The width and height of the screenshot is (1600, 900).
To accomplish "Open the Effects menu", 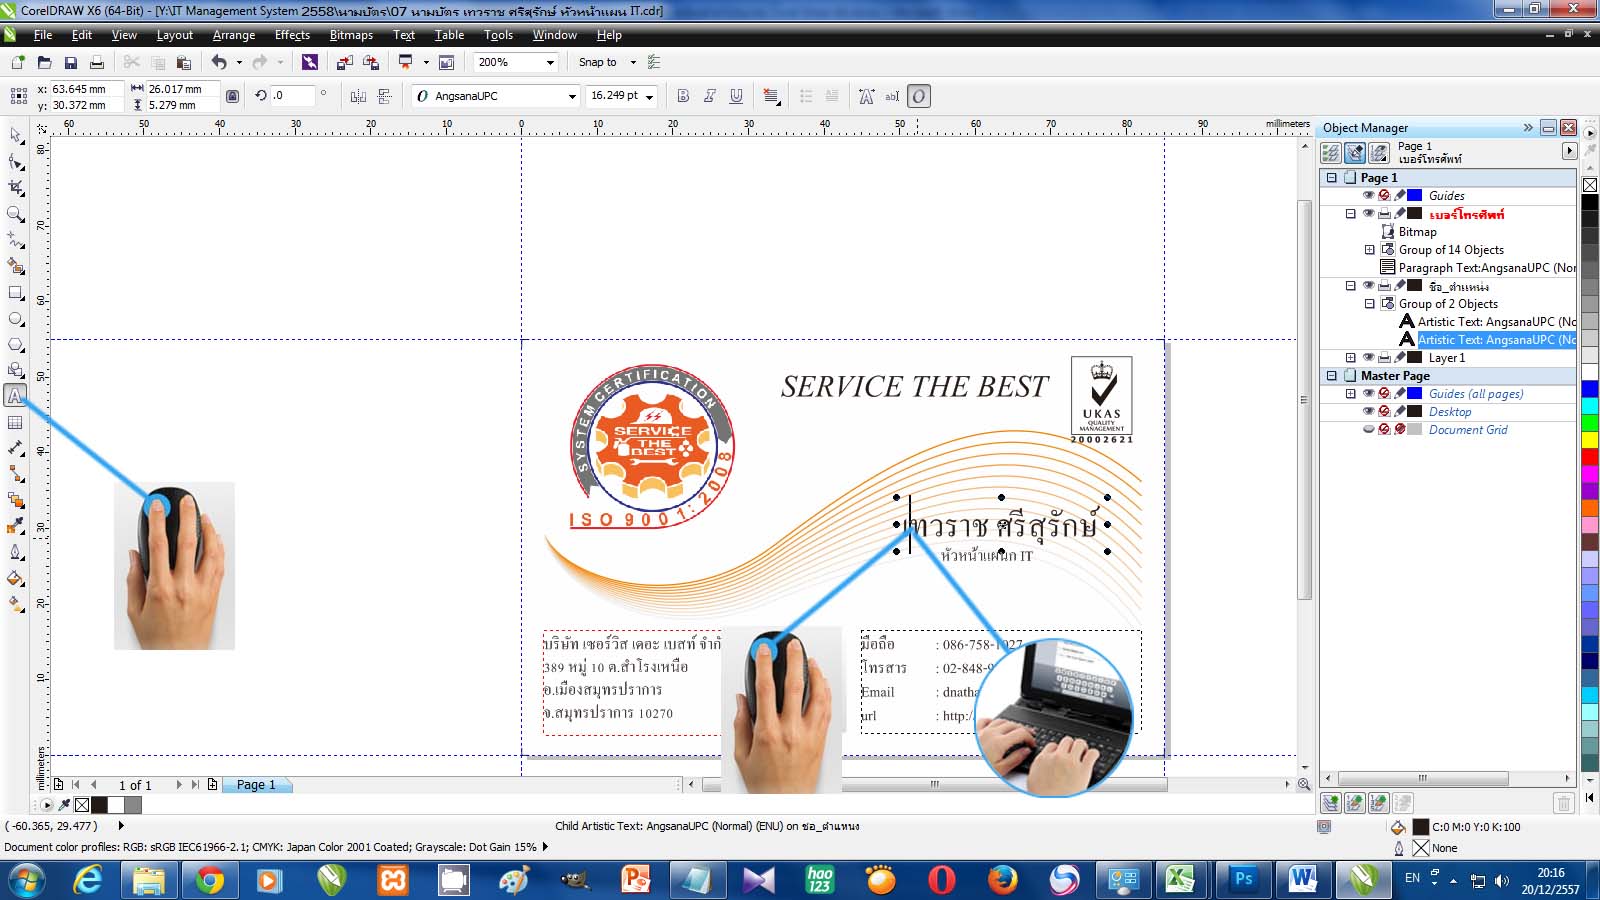I will pos(292,35).
